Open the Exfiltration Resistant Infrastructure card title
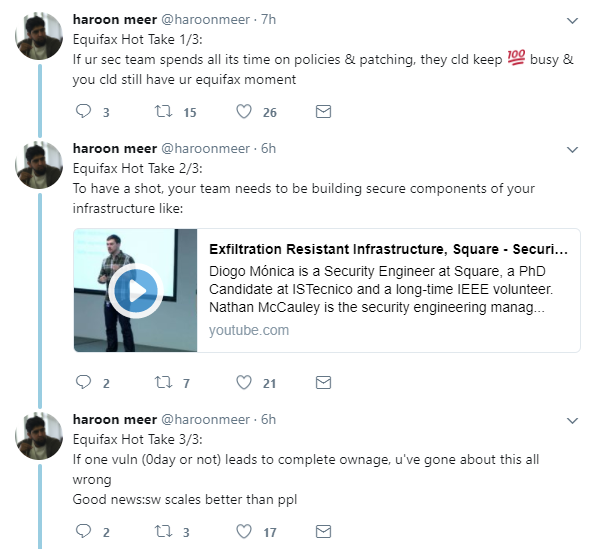 point(389,249)
